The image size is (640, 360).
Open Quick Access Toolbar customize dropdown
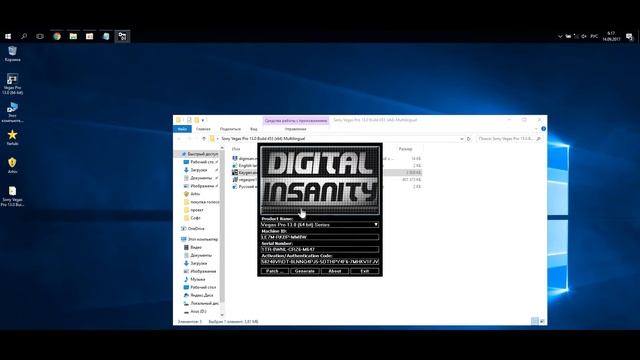pos(203,120)
